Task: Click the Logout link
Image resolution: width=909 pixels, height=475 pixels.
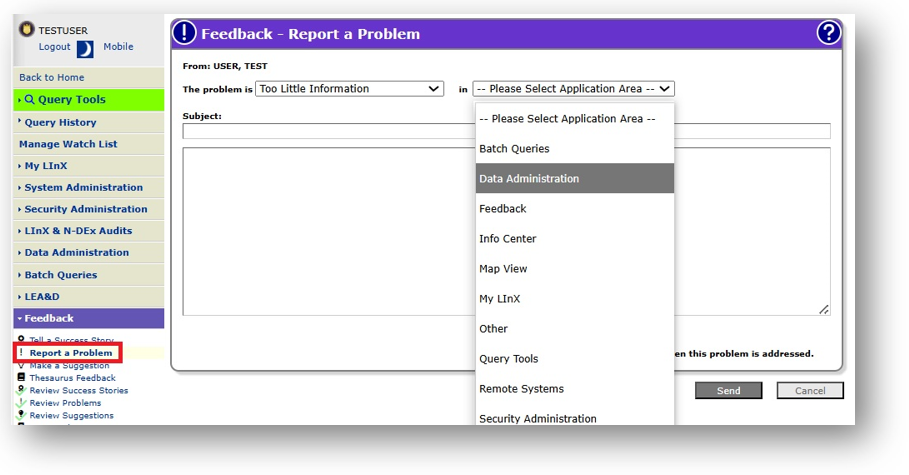Action: pos(54,47)
